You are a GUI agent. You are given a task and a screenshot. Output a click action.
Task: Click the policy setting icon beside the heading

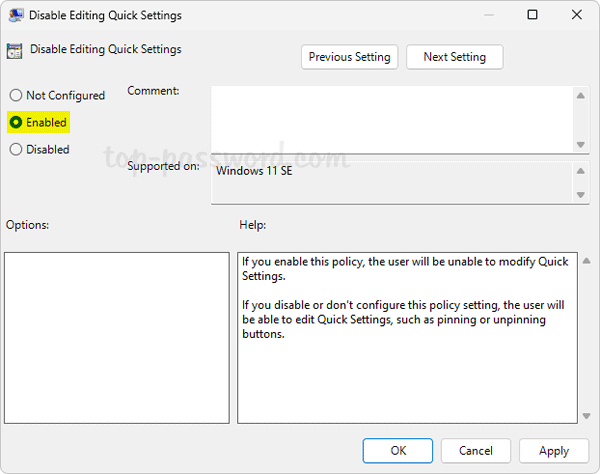pyautogui.click(x=15, y=50)
